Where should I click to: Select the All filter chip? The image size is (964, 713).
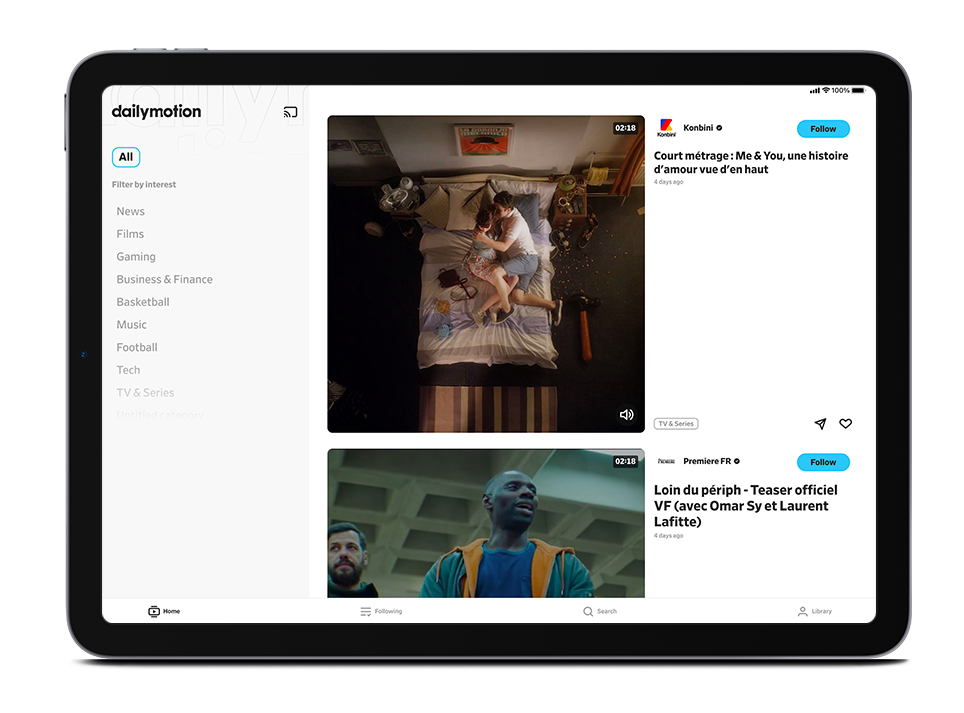[126, 157]
